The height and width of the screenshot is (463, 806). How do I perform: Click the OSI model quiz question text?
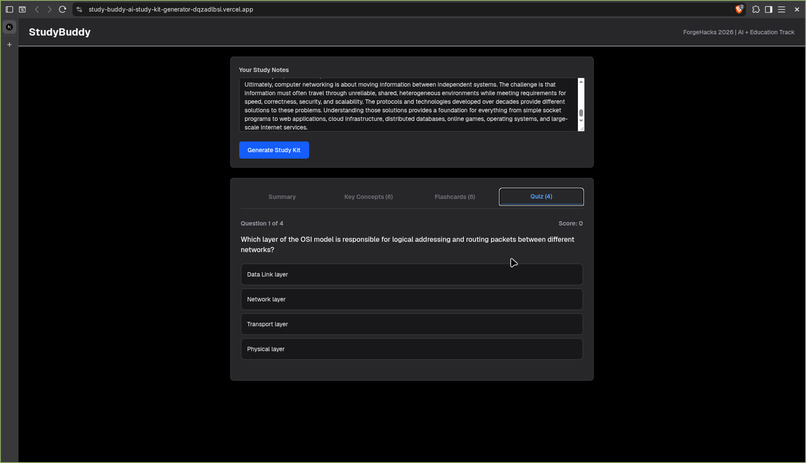click(408, 245)
